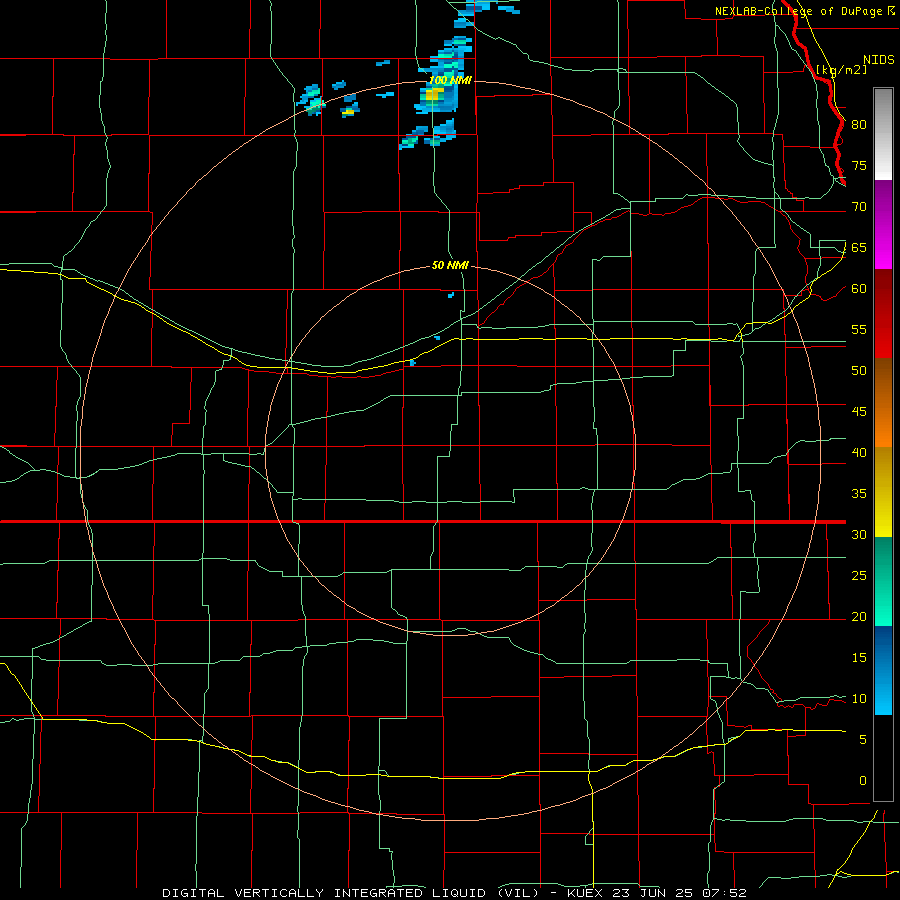Click the 100 NMI range ring label
Screen dimensions: 900x900
click(x=451, y=80)
